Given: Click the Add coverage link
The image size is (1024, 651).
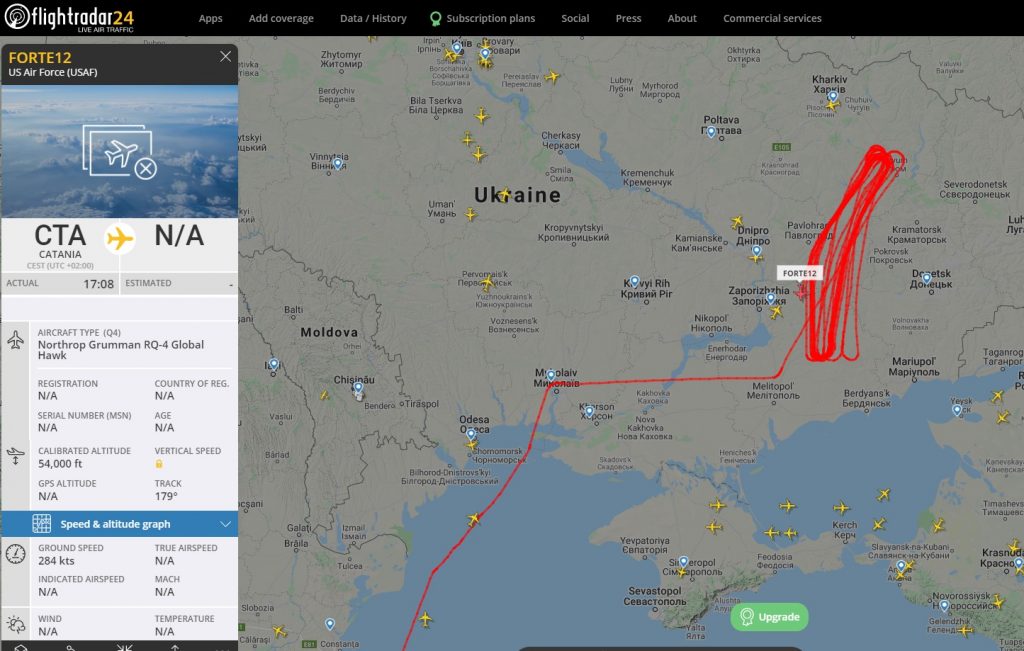Looking at the screenshot, I should pyautogui.click(x=281, y=18).
